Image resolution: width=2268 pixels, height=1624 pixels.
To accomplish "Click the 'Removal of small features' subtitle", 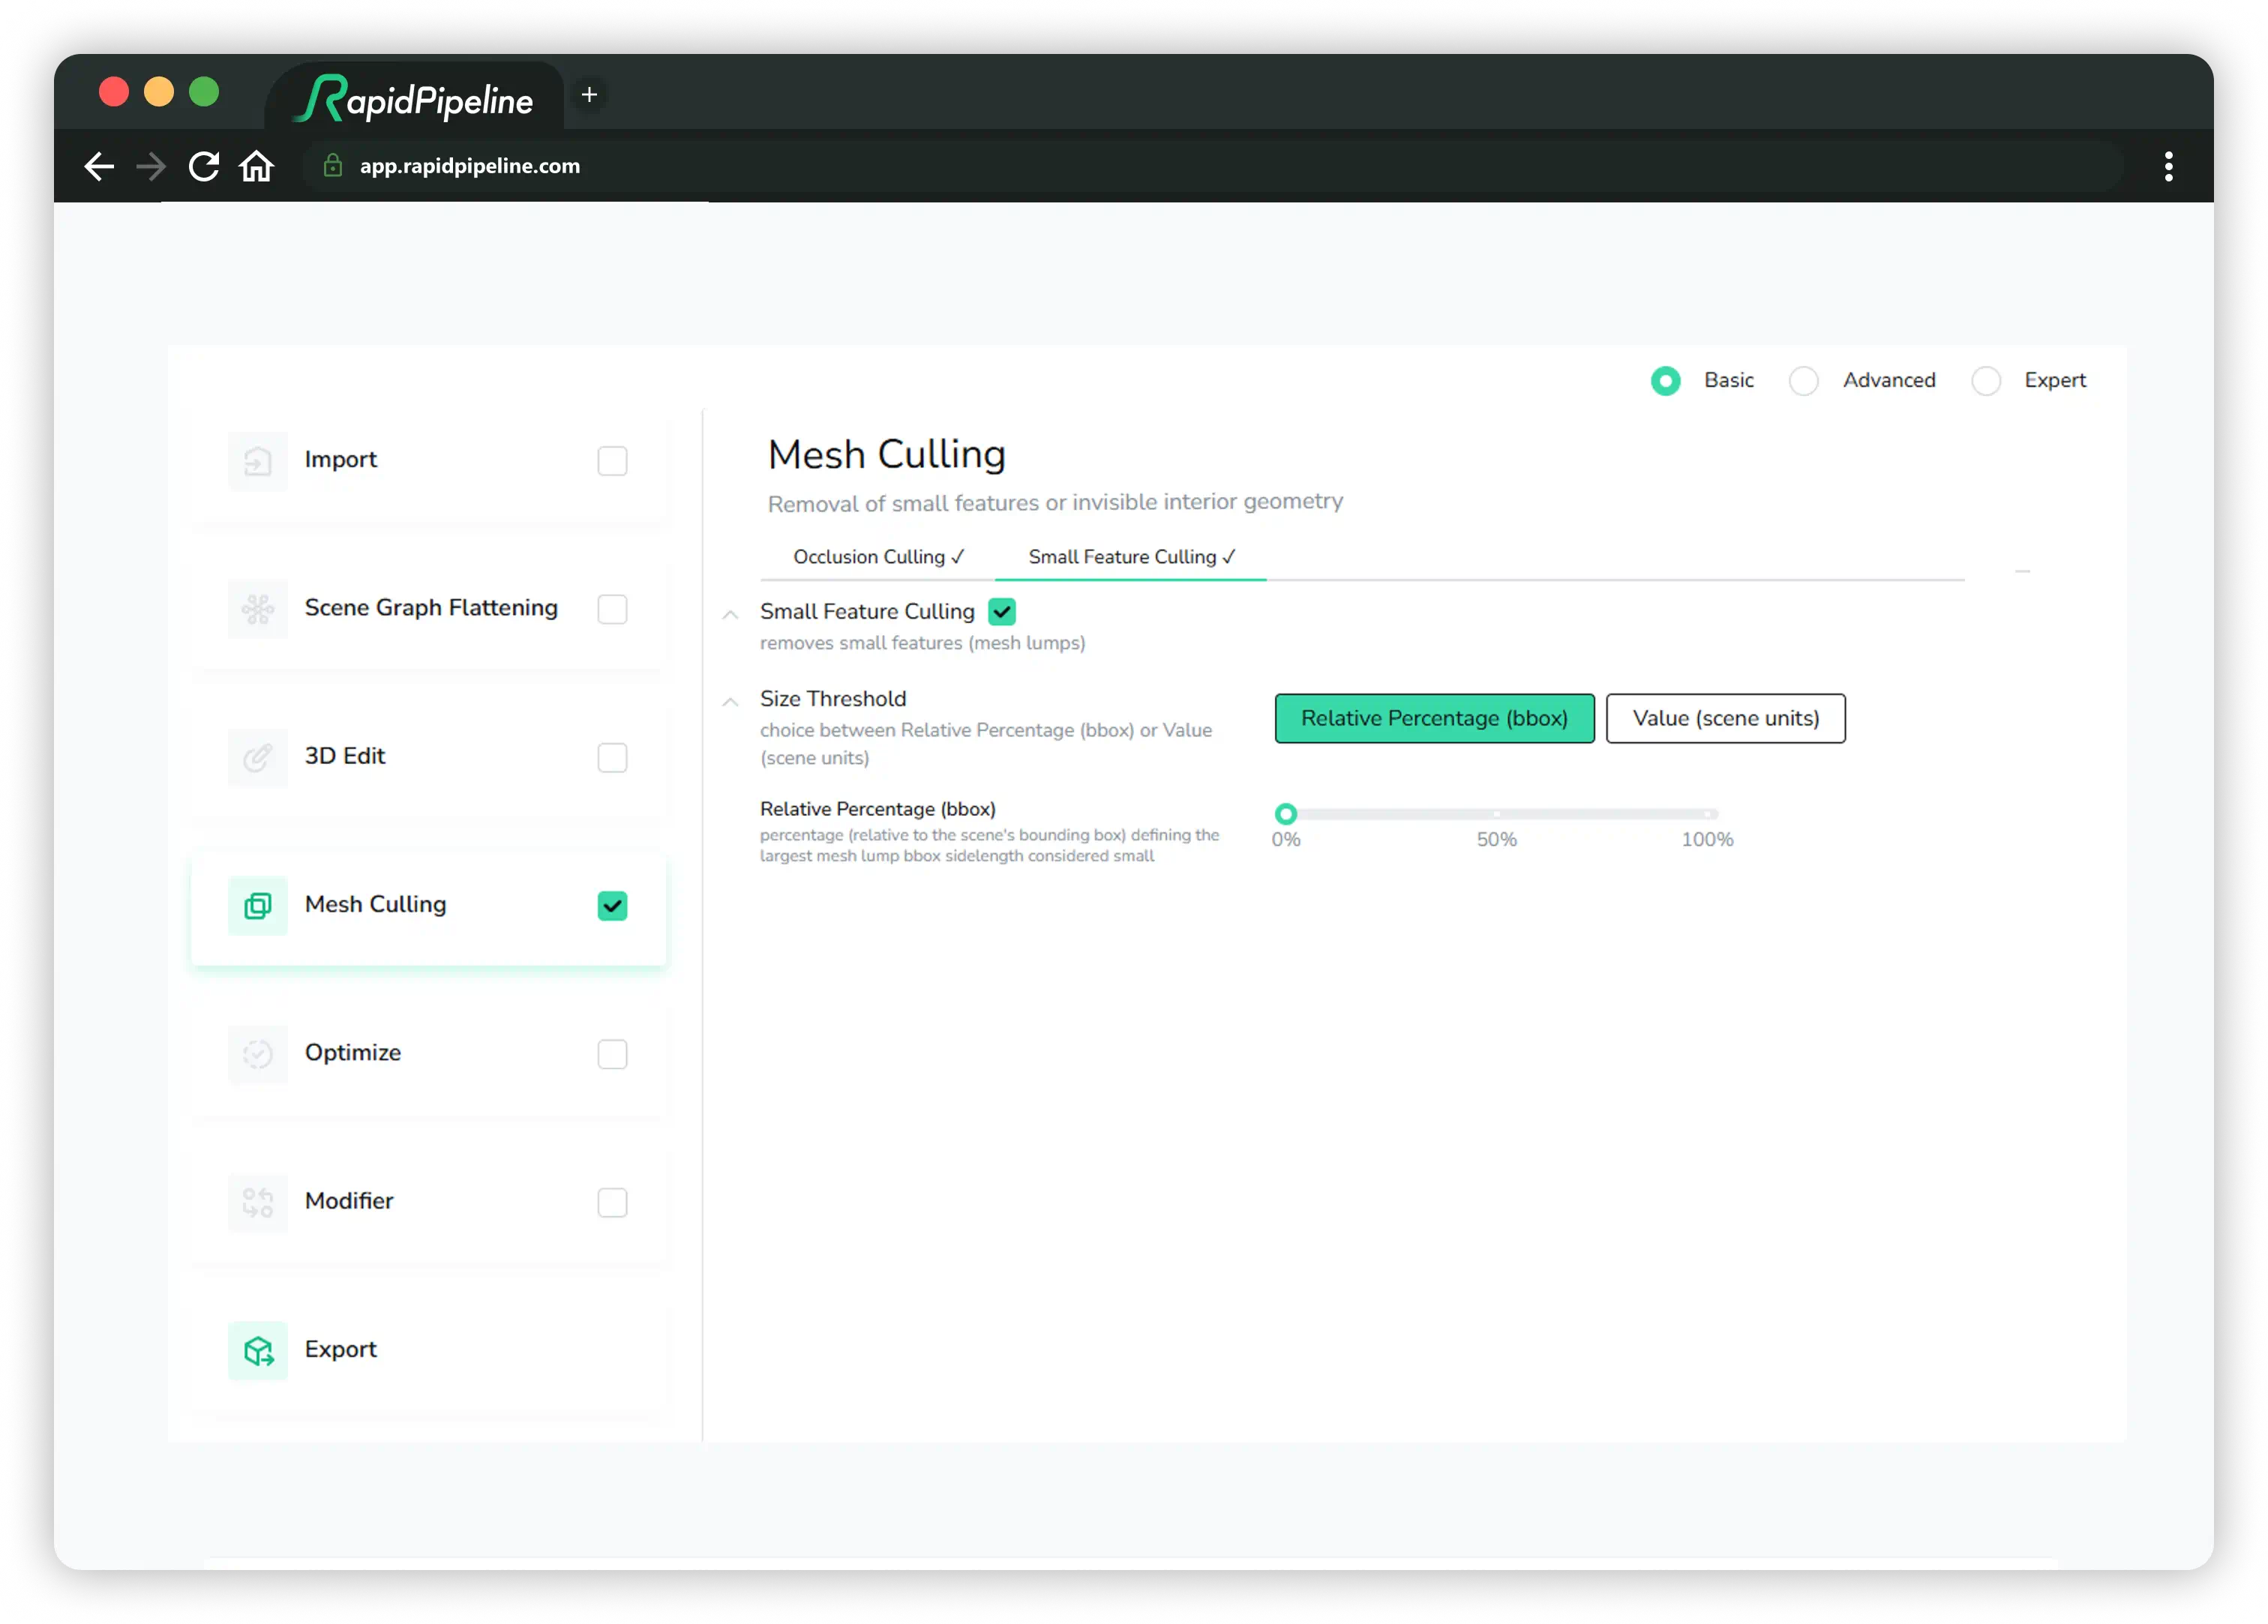I will pyautogui.click(x=1055, y=503).
